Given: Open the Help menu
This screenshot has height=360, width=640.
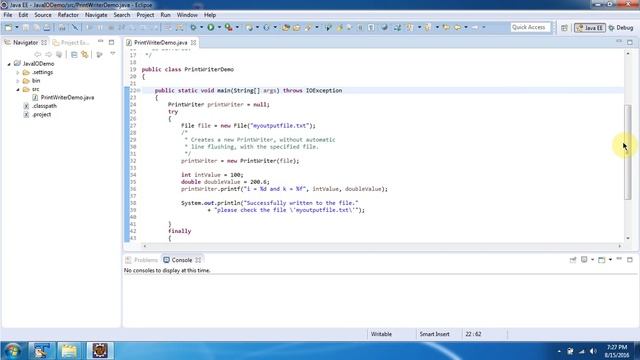Looking at the screenshot, I should tap(210, 15).
